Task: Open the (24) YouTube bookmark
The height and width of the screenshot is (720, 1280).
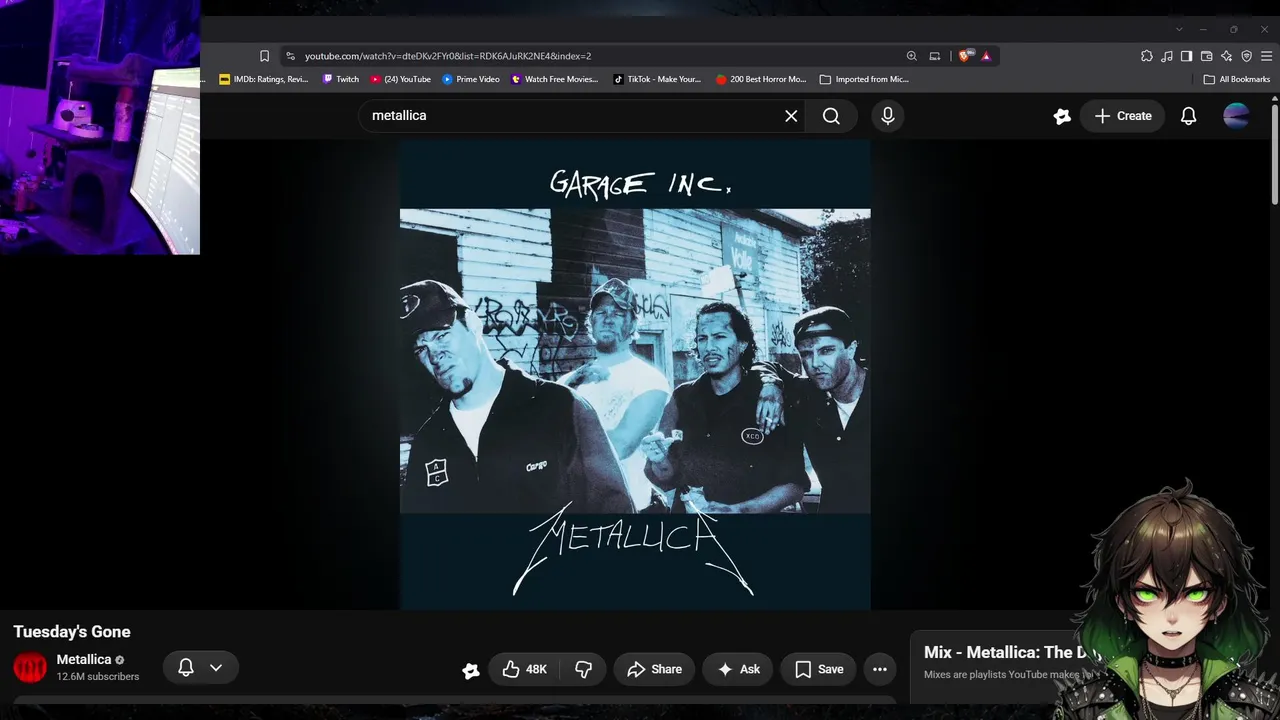Action: (x=401, y=79)
